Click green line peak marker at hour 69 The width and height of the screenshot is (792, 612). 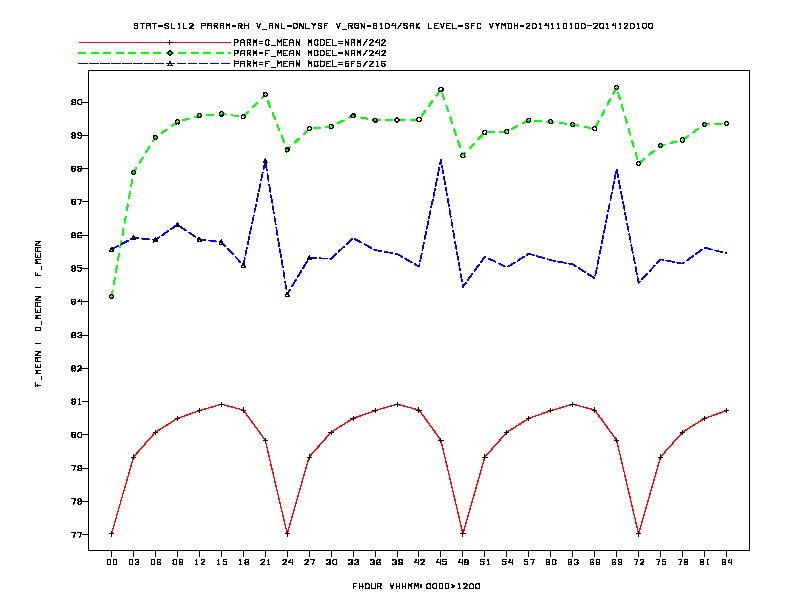click(x=617, y=88)
